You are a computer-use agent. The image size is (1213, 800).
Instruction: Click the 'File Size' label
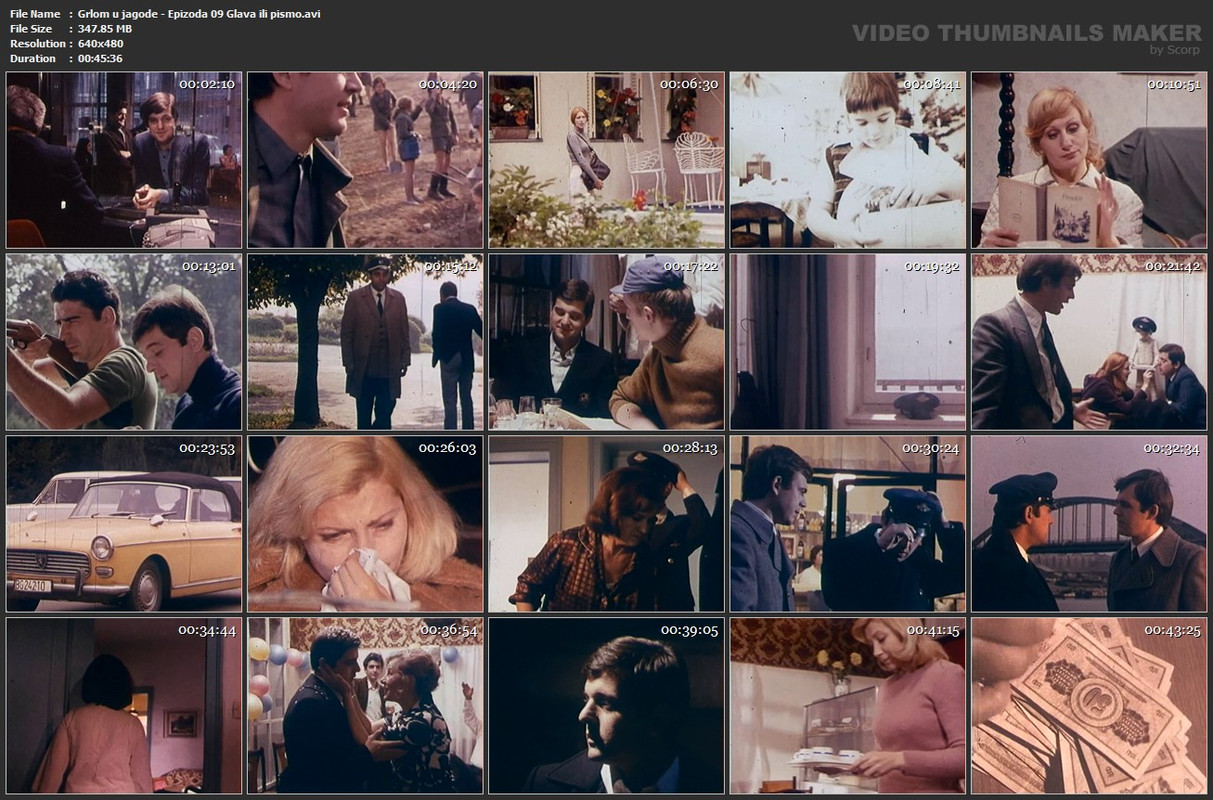31,29
